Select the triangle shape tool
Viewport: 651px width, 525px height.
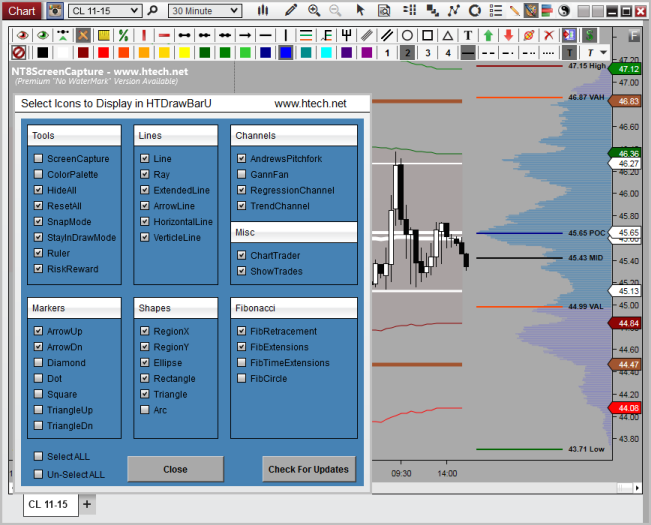[x=448, y=35]
